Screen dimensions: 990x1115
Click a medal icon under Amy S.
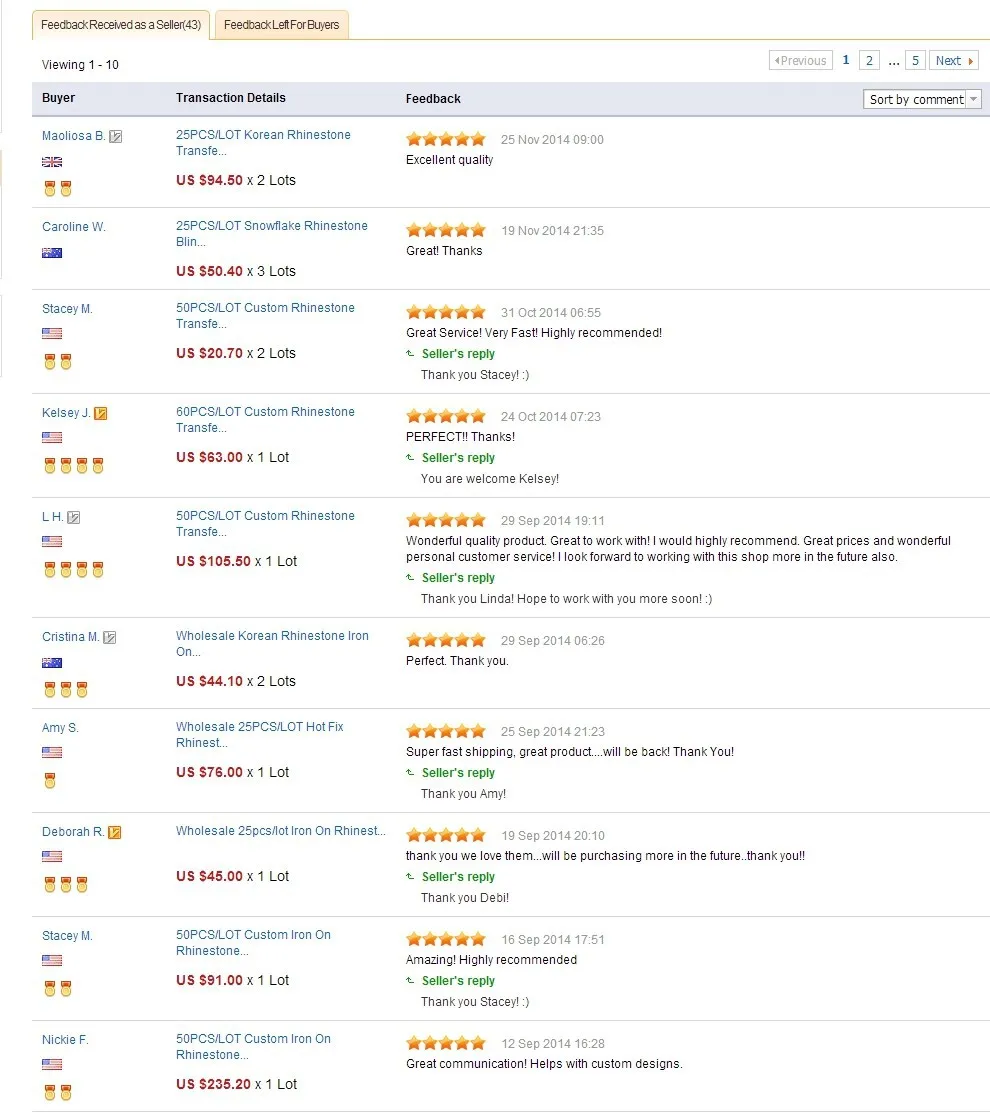(x=49, y=780)
